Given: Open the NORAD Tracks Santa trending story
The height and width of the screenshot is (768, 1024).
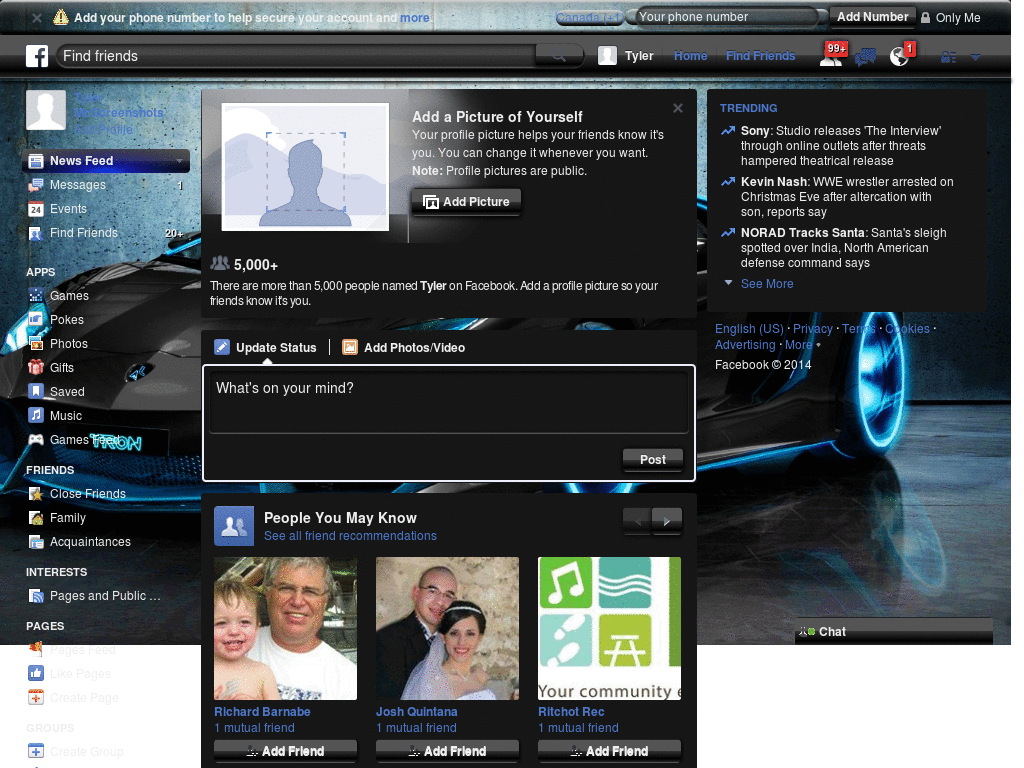Looking at the screenshot, I should click(x=844, y=248).
